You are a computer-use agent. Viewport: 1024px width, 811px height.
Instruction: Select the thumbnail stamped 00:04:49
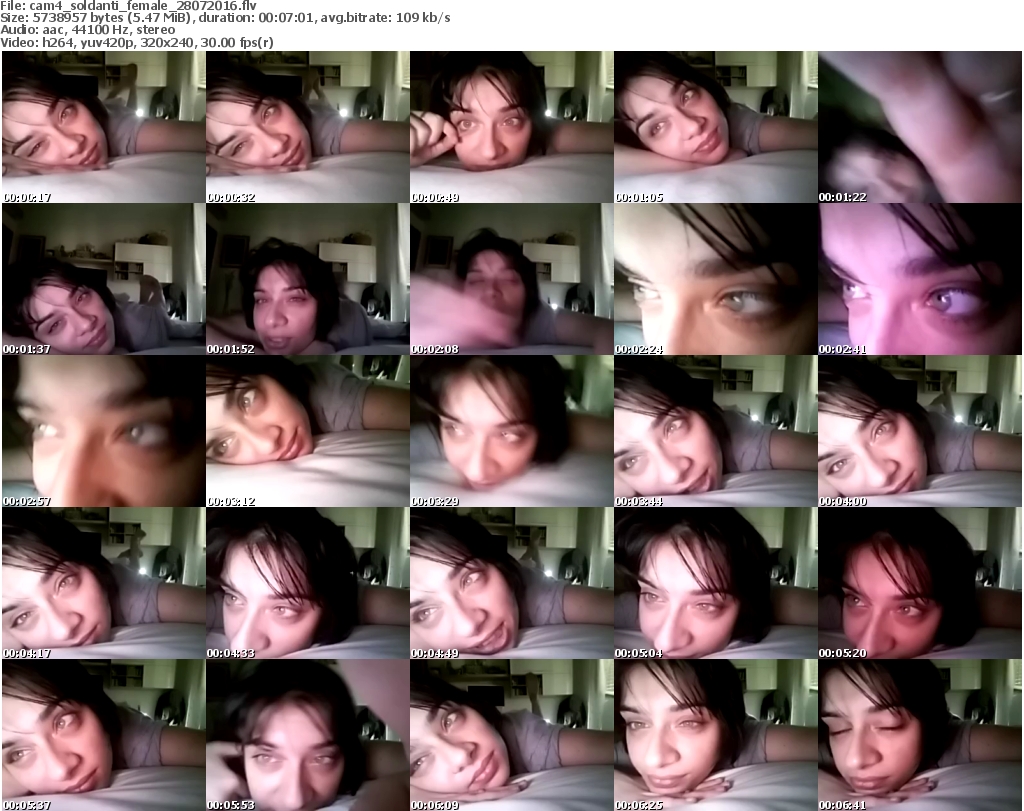point(511,583)
